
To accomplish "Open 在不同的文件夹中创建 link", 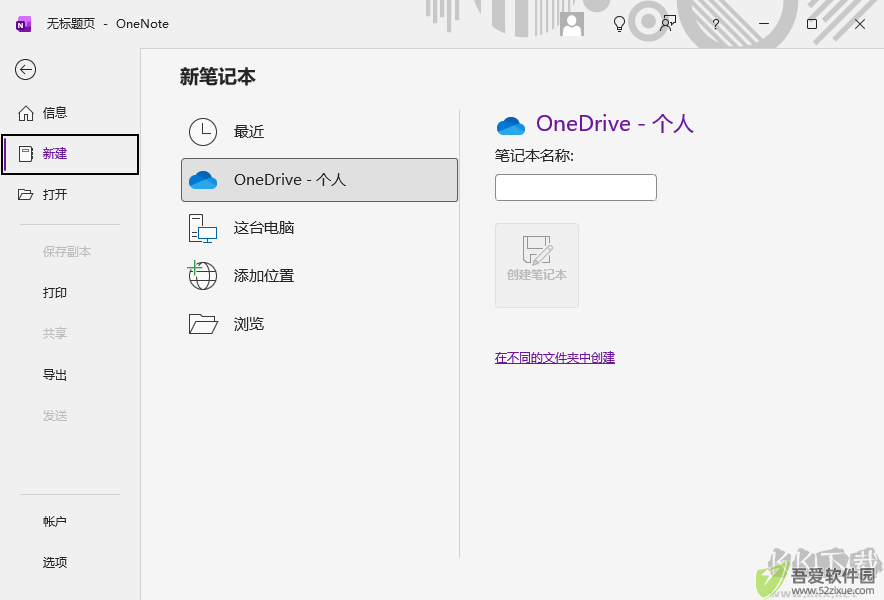I will click(555, 358).
